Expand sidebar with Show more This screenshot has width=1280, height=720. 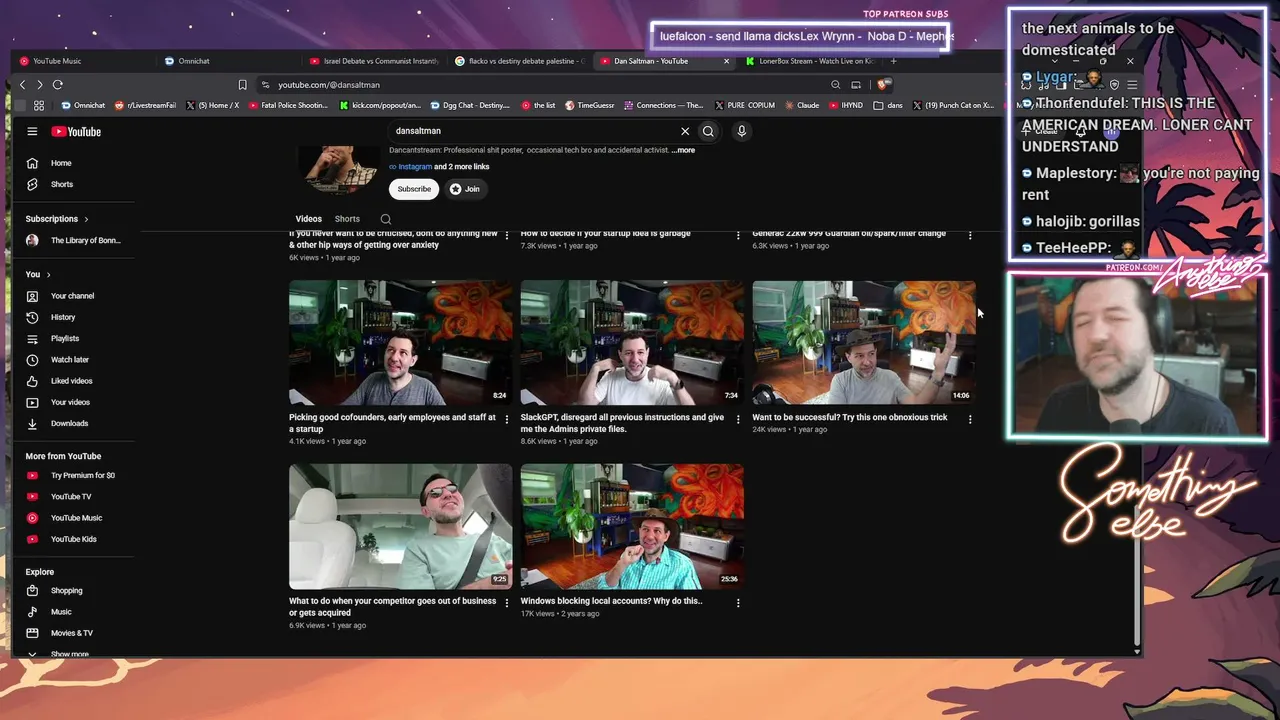coord(69,654)
